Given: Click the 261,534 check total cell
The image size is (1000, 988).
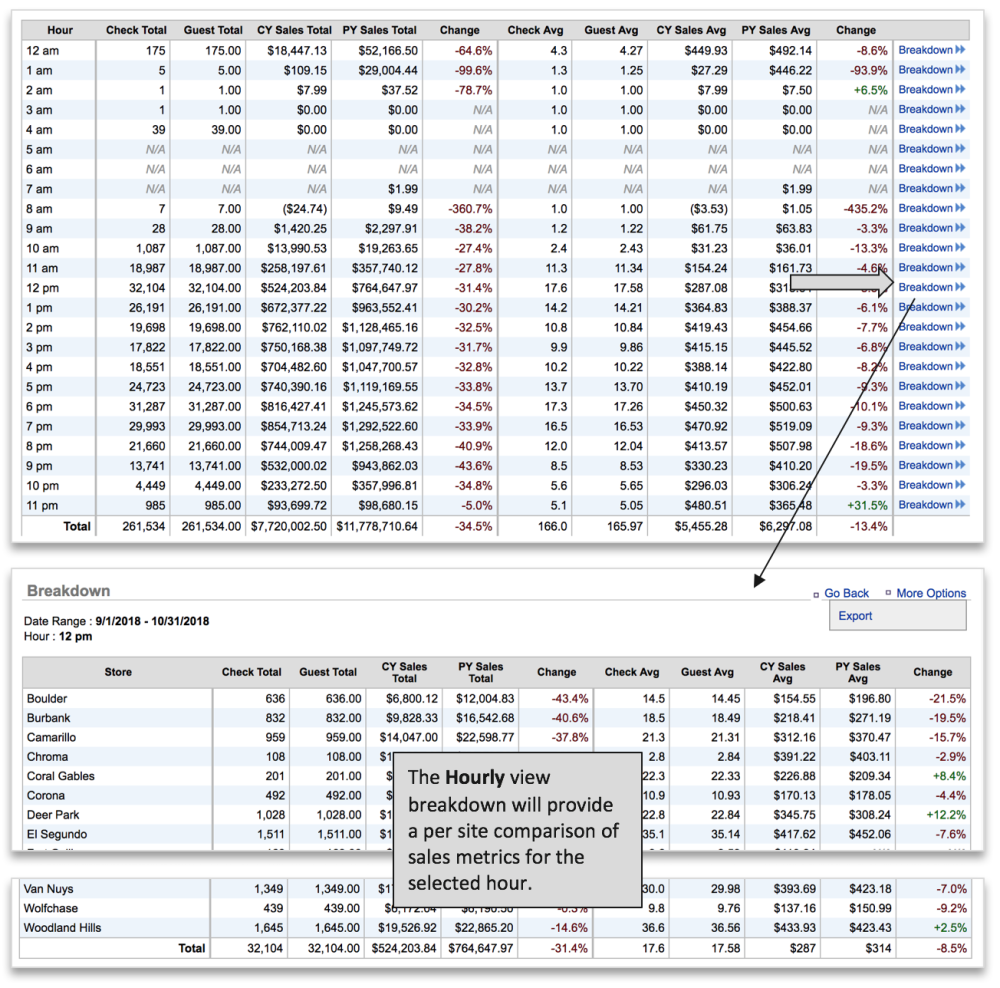Looking at the screenshot, I should (x=143, y=526).
